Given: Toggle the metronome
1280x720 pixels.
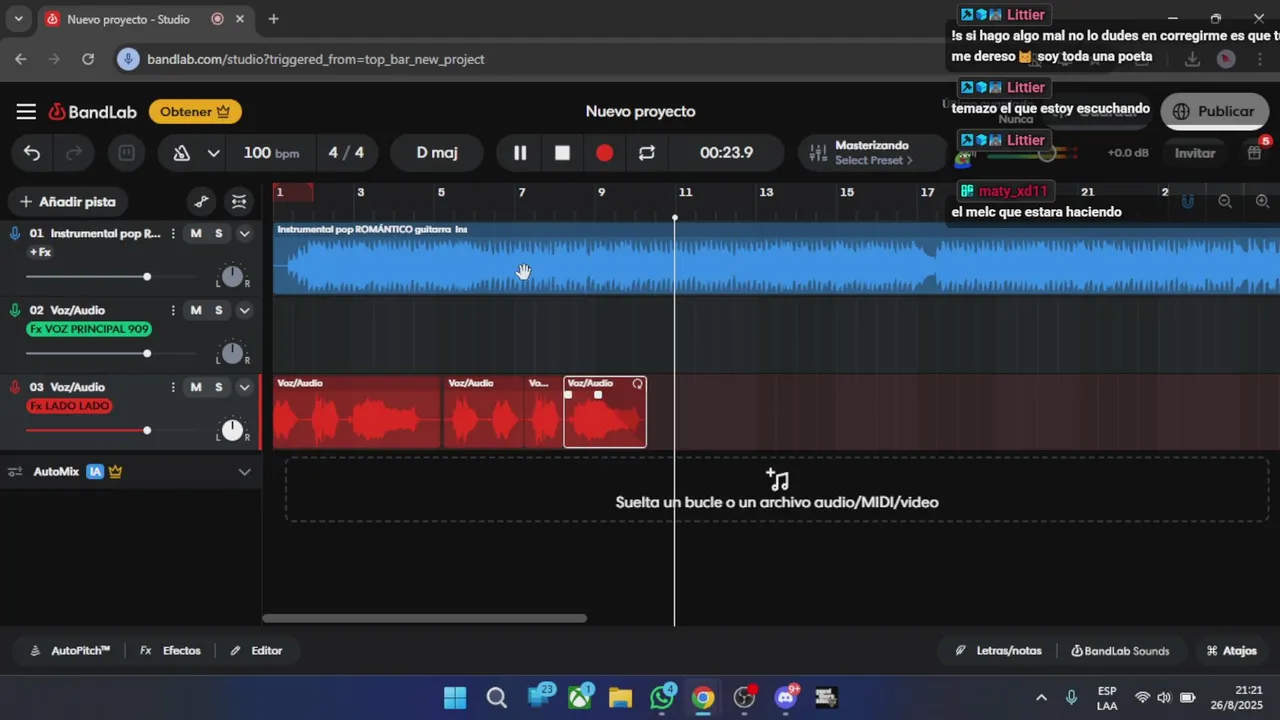Looking at the screenshot, I should (x=182, y=153).
